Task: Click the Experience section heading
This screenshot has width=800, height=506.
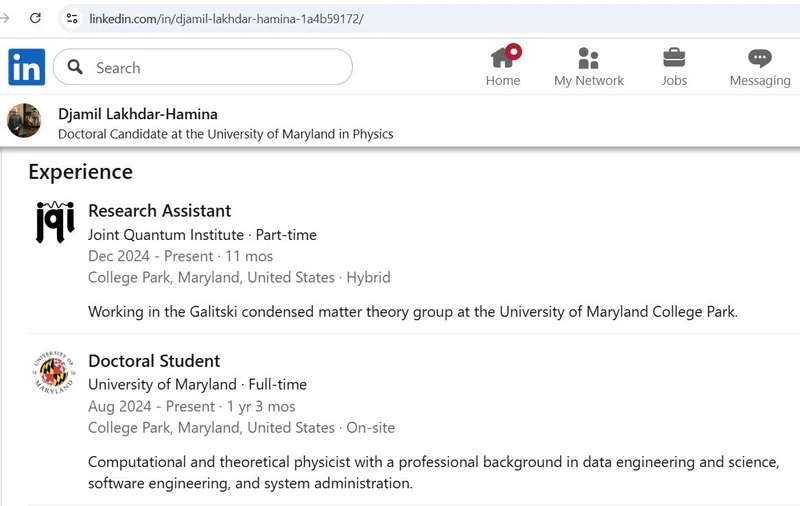Action: [80, 172]
